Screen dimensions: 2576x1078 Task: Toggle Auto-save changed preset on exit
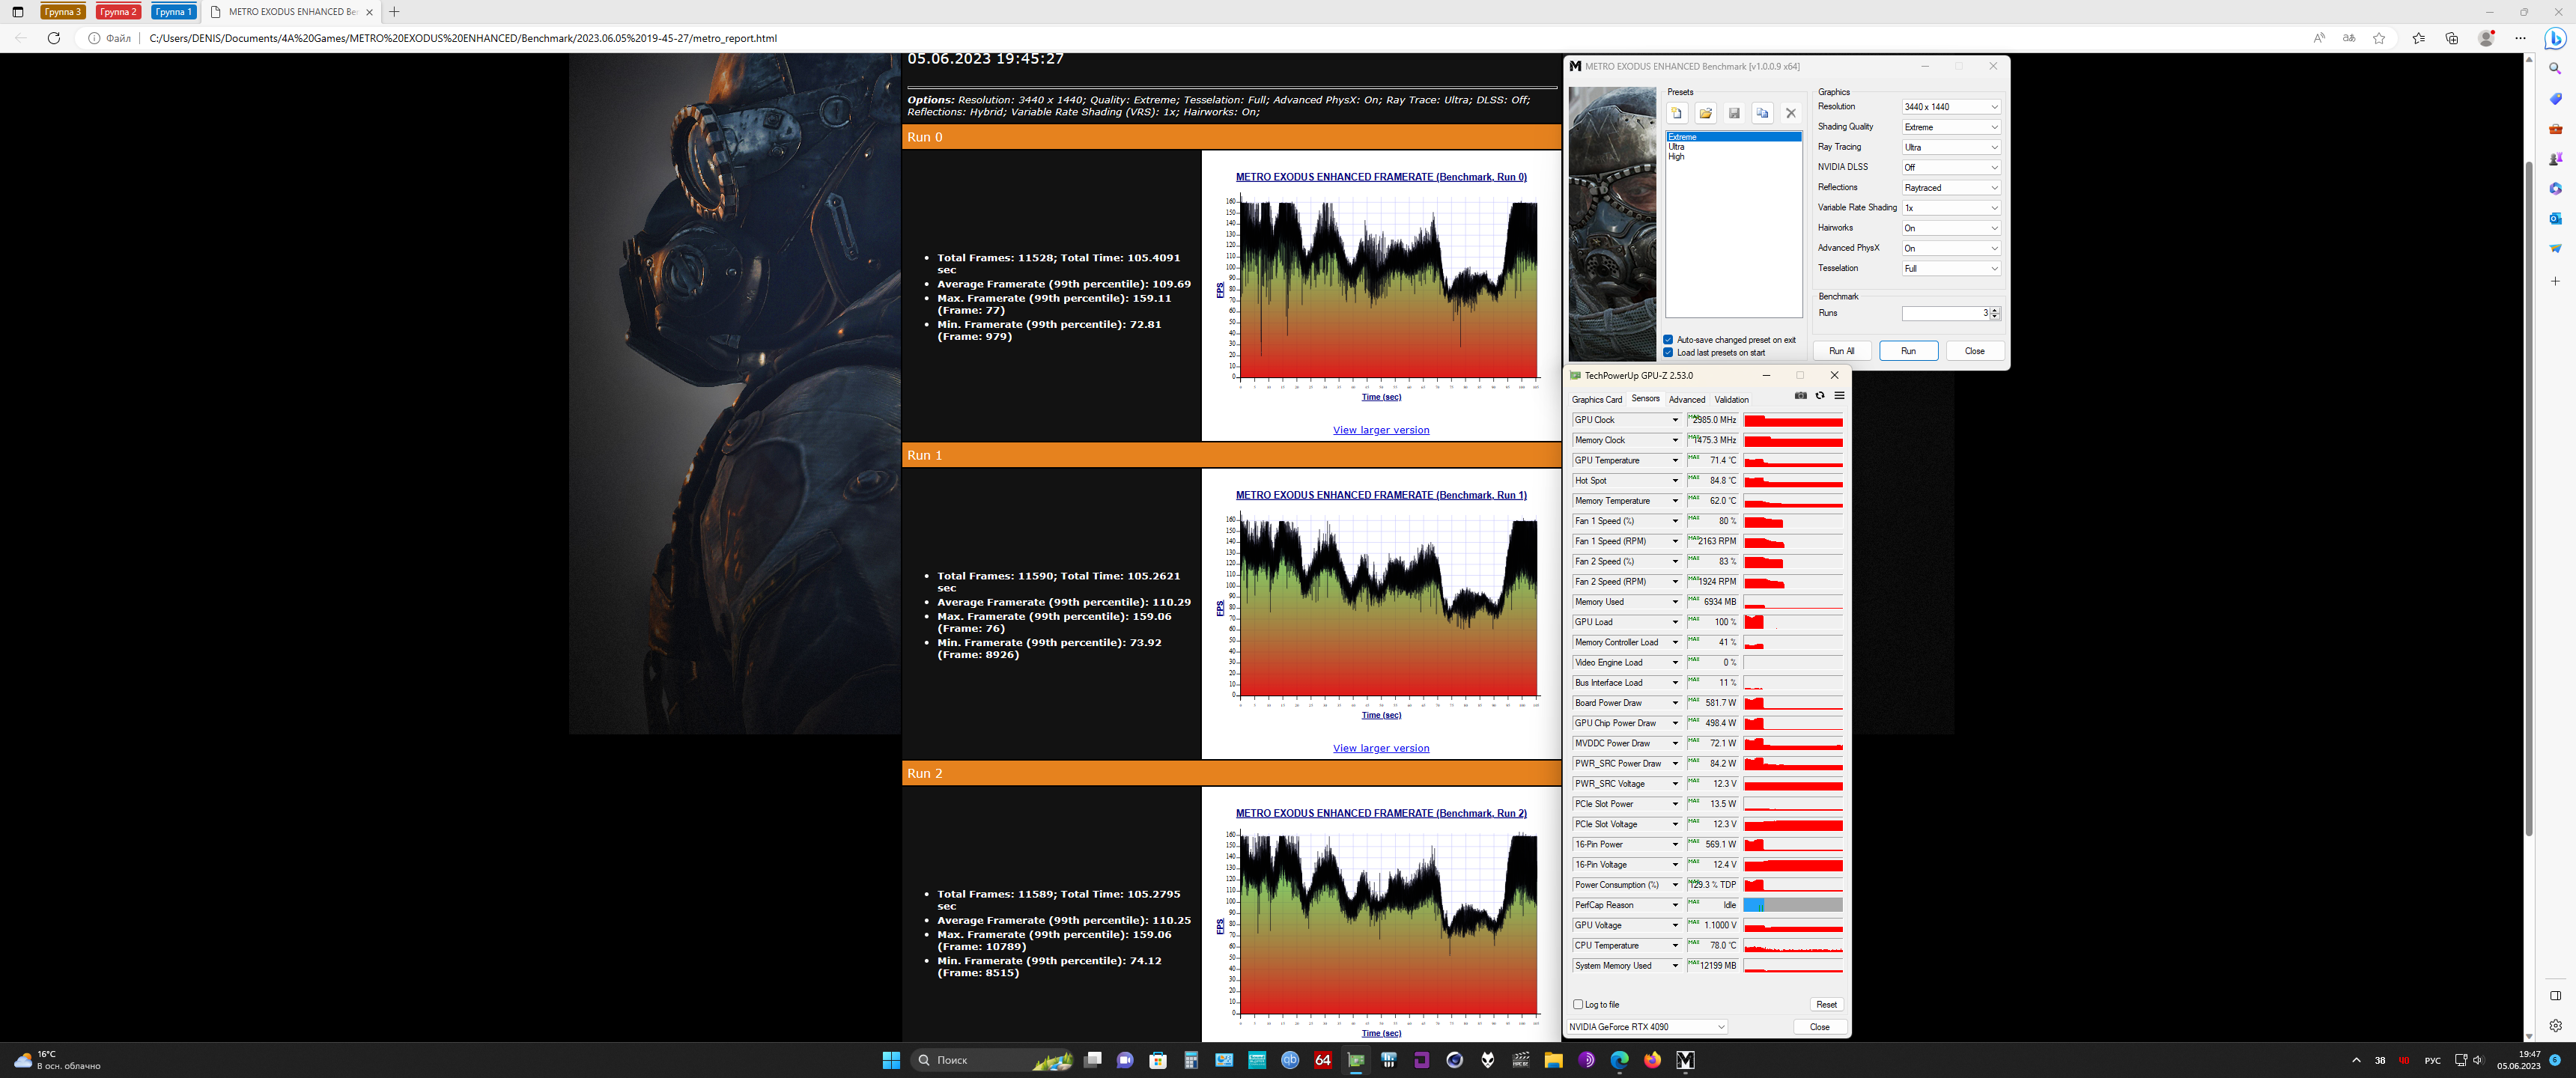pos(1668,340)
